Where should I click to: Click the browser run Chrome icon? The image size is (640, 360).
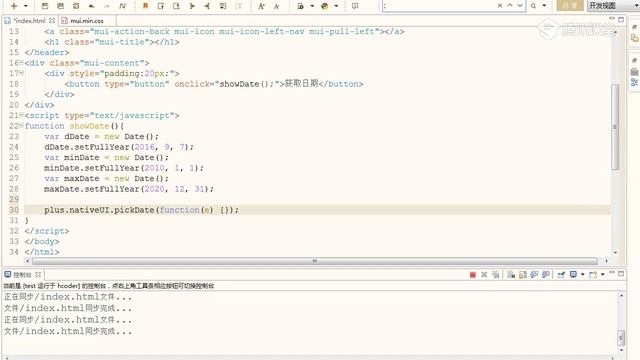[324, 6]
